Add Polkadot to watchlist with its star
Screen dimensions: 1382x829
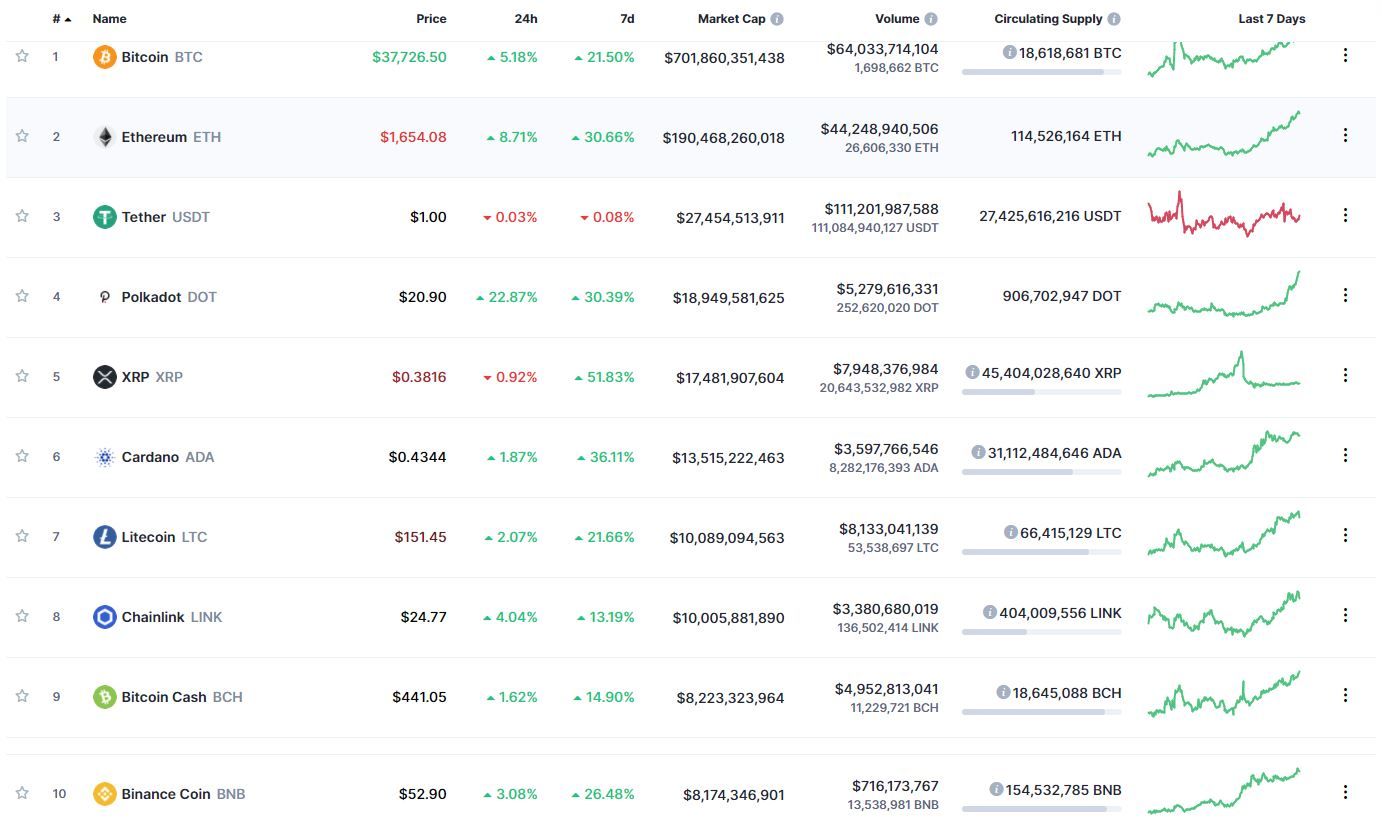pyautogui.click(x=22, y=296)
